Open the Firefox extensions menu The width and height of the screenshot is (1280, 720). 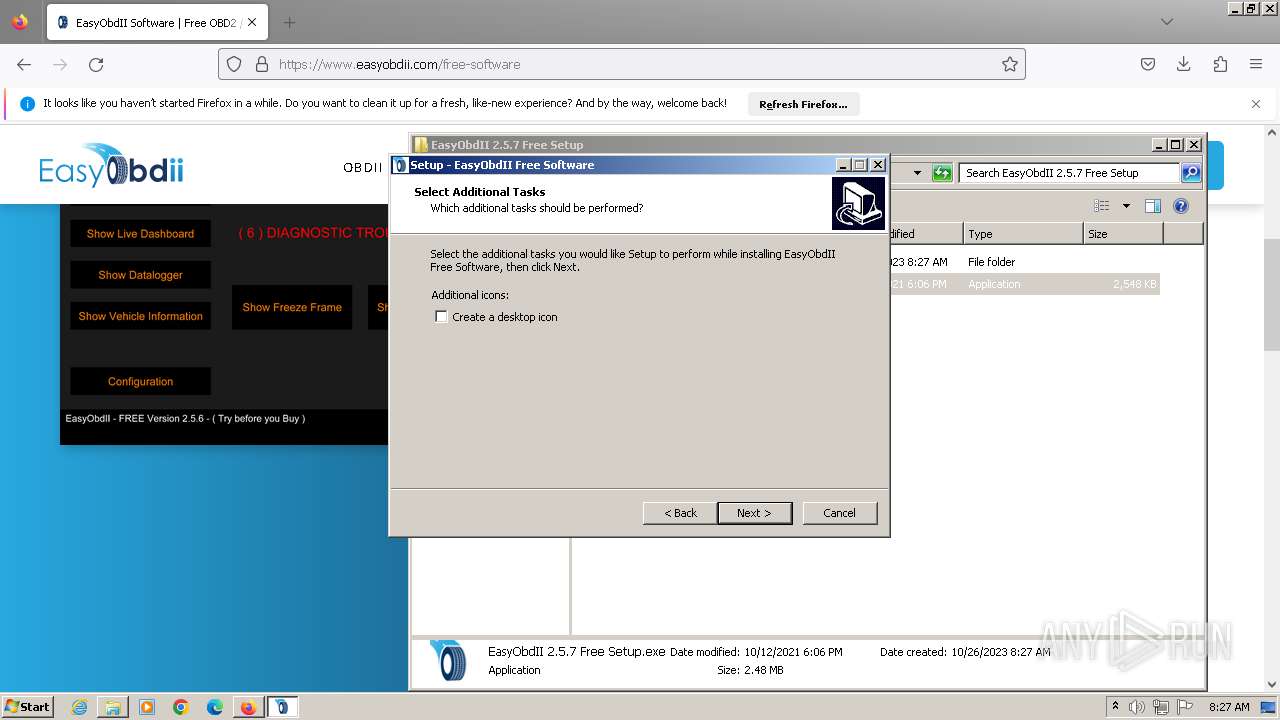click(1220, 64)
